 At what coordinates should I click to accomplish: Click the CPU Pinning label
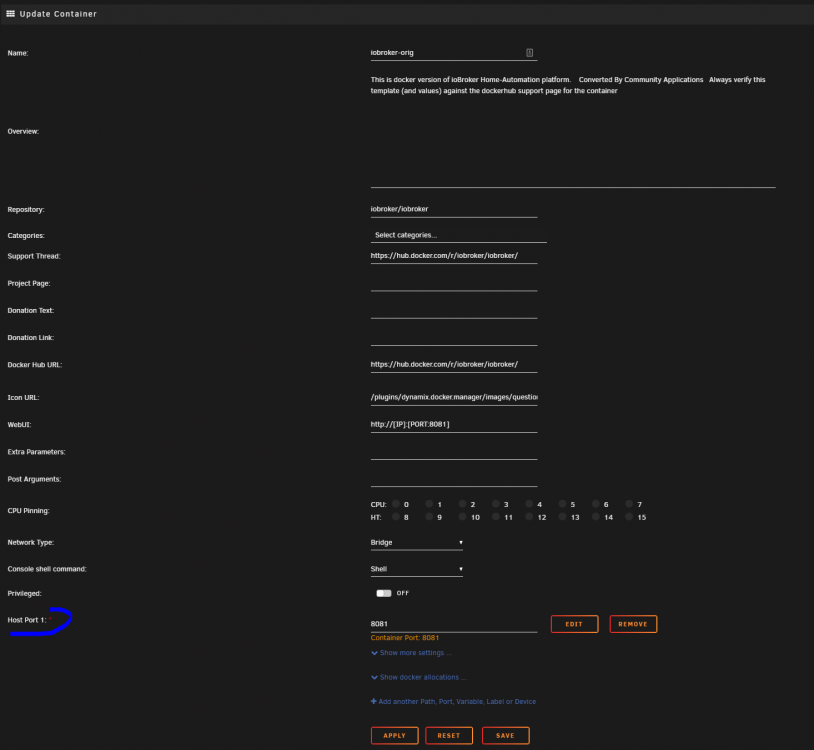pos(28,511)
